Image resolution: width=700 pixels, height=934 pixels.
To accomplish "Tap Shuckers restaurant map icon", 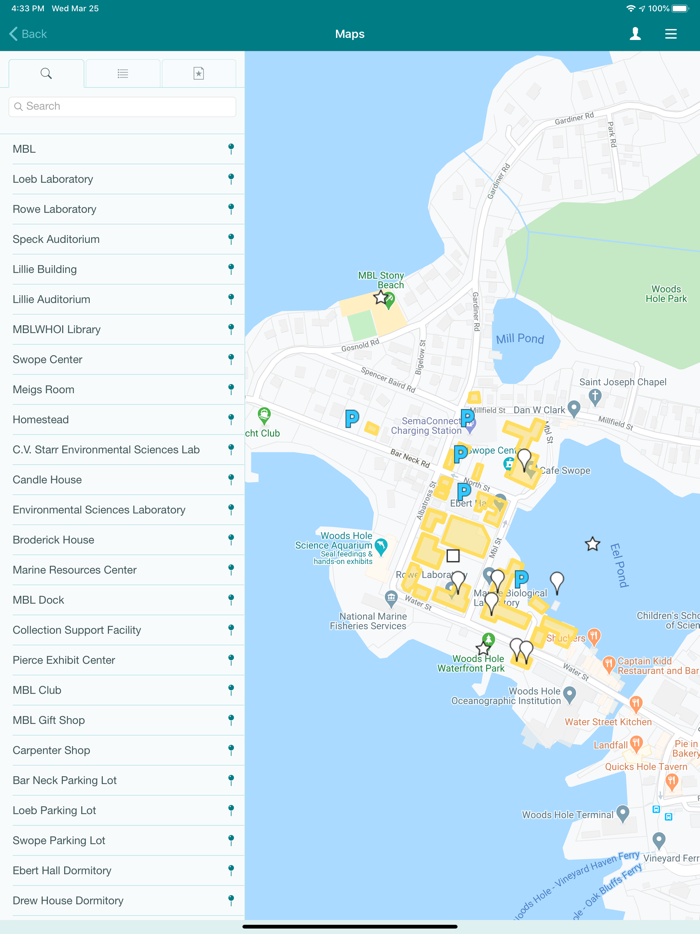I will [593, 636].
